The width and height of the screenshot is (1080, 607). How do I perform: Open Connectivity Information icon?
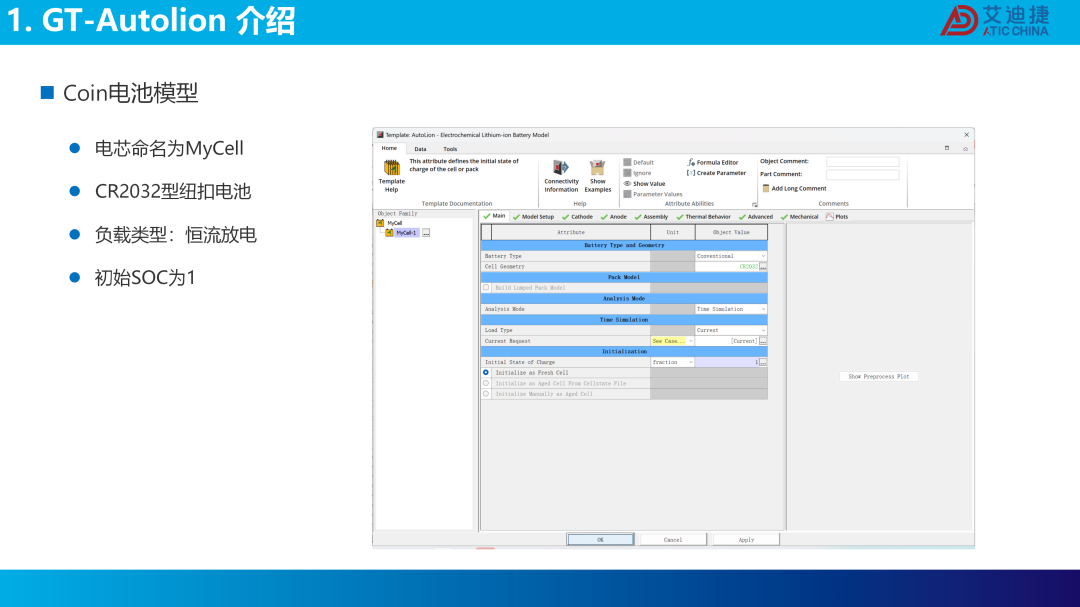tap(561, 167)
